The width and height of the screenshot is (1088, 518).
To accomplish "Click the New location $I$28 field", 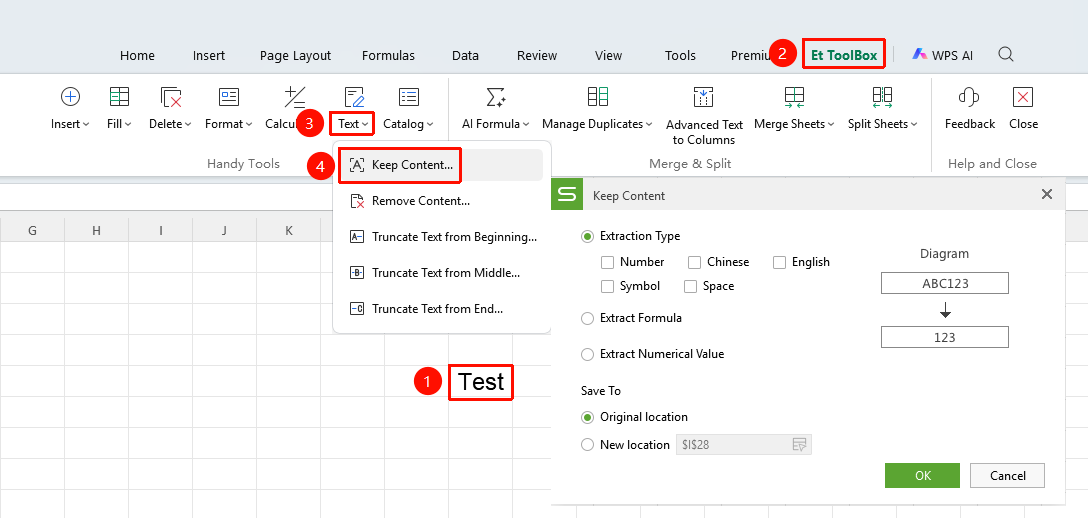I will [x=743, y=445].
